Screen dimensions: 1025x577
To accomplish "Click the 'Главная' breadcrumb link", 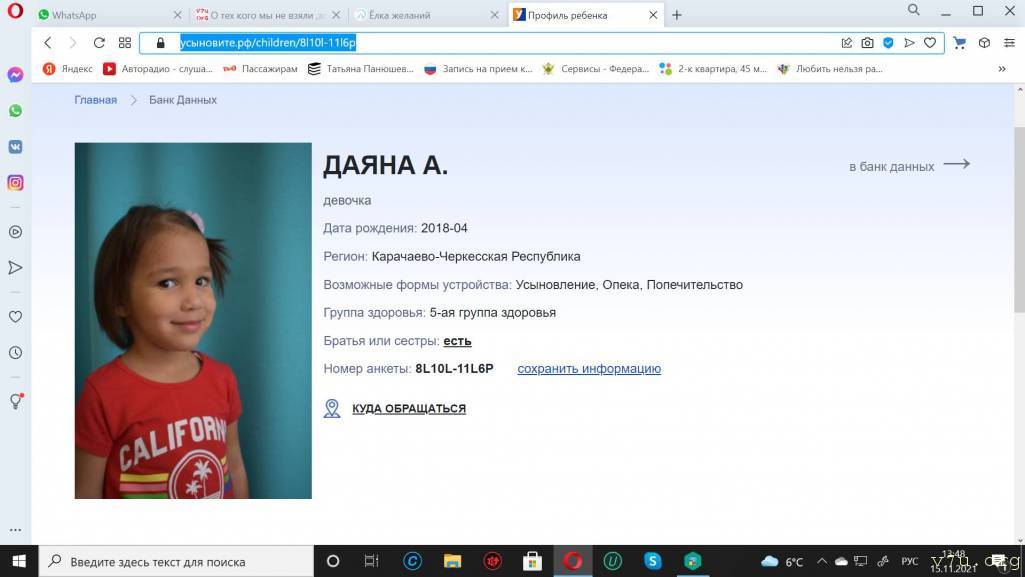I will click(x=95, y=100).
